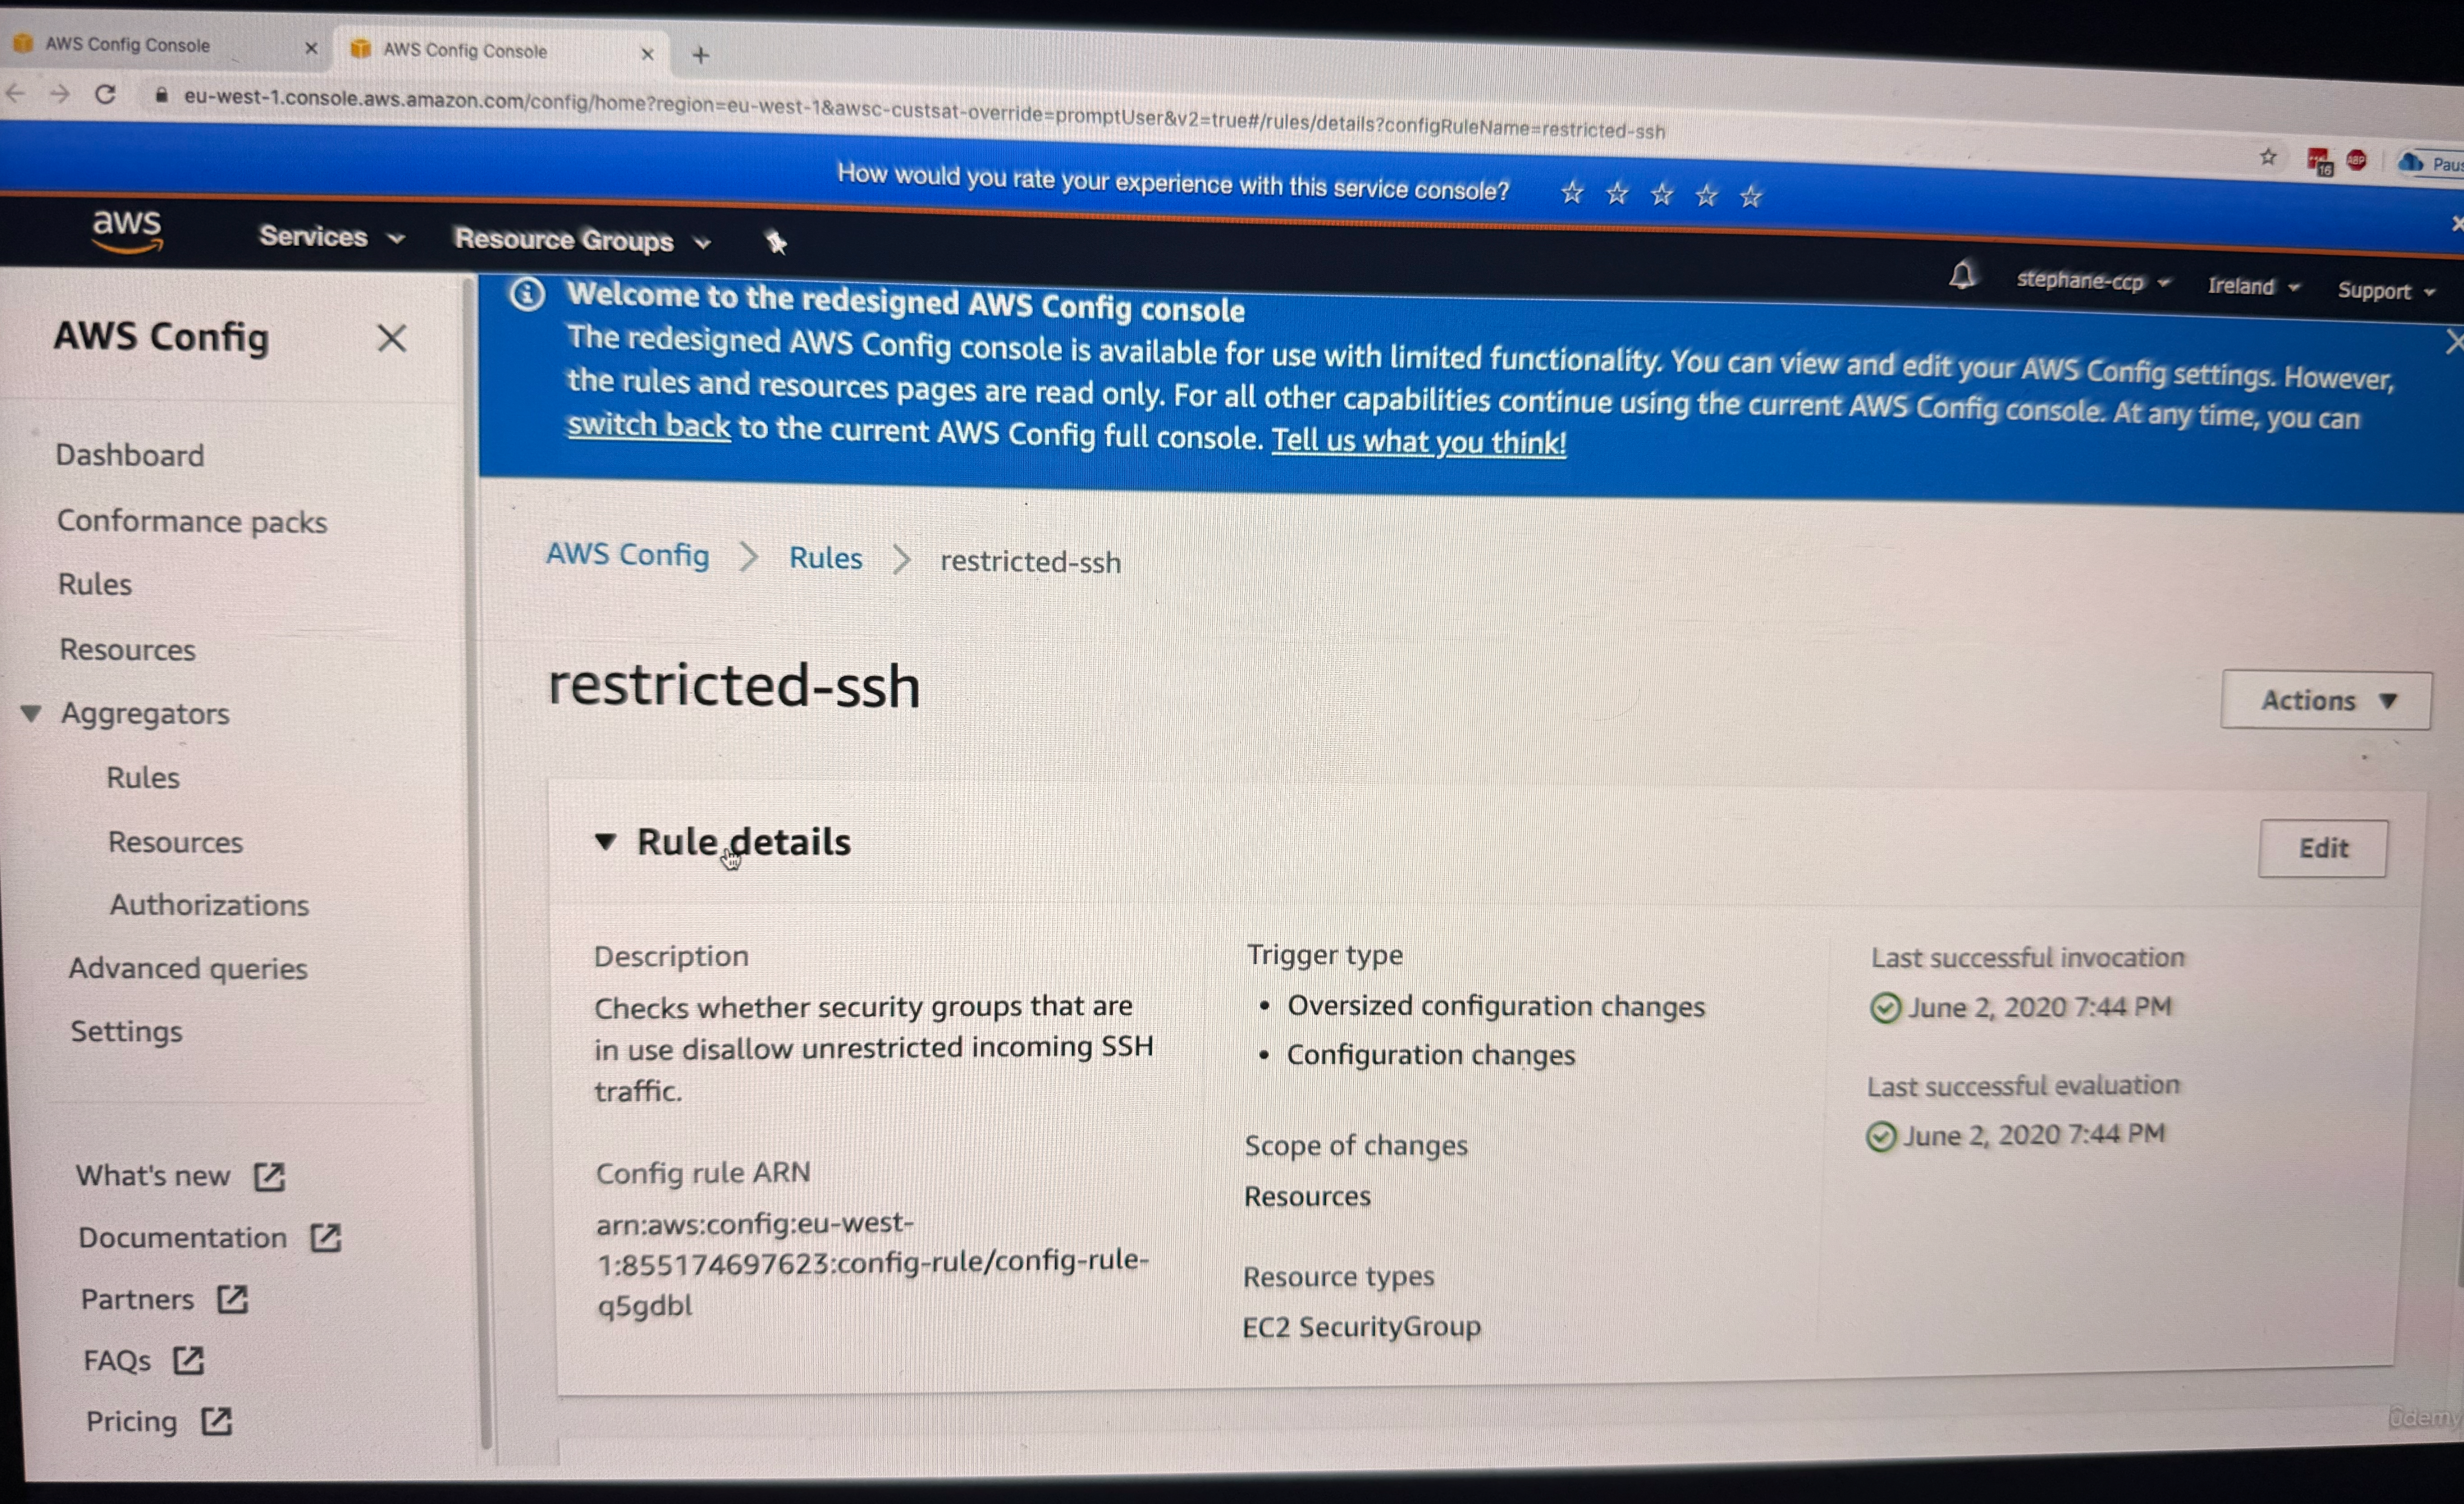This screenshot has height=1504, width=2464.
Task: Click the pin shortcut icon in header
Action: [776, 242]
